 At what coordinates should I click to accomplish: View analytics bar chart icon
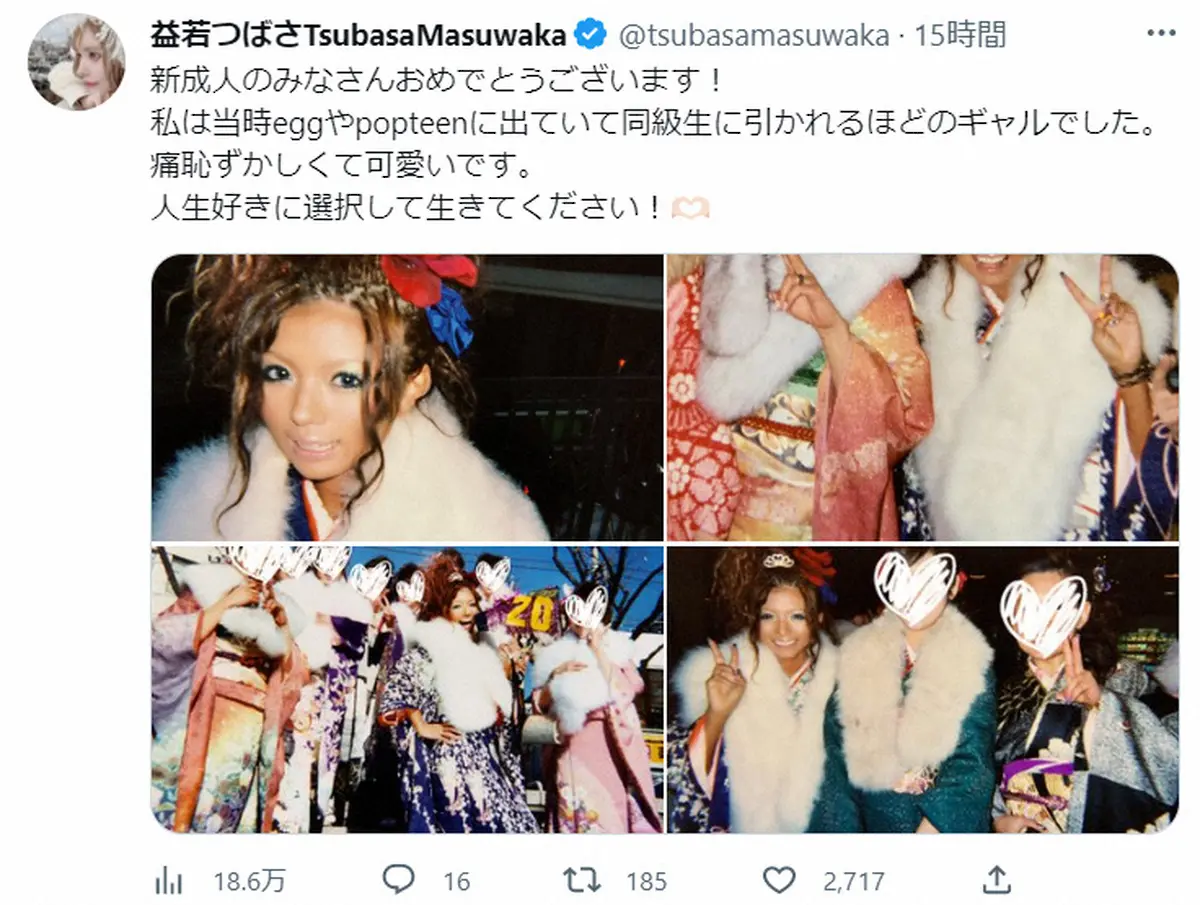click(x=169, y=880)
